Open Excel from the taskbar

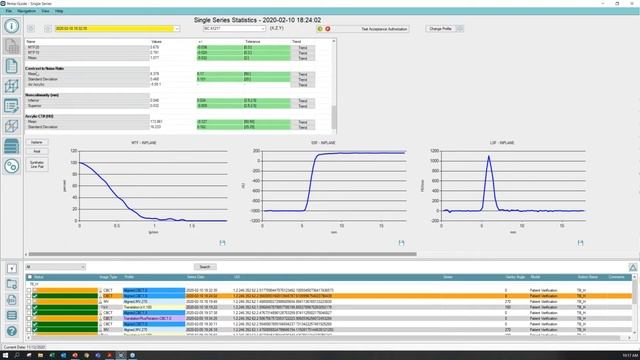52,356
